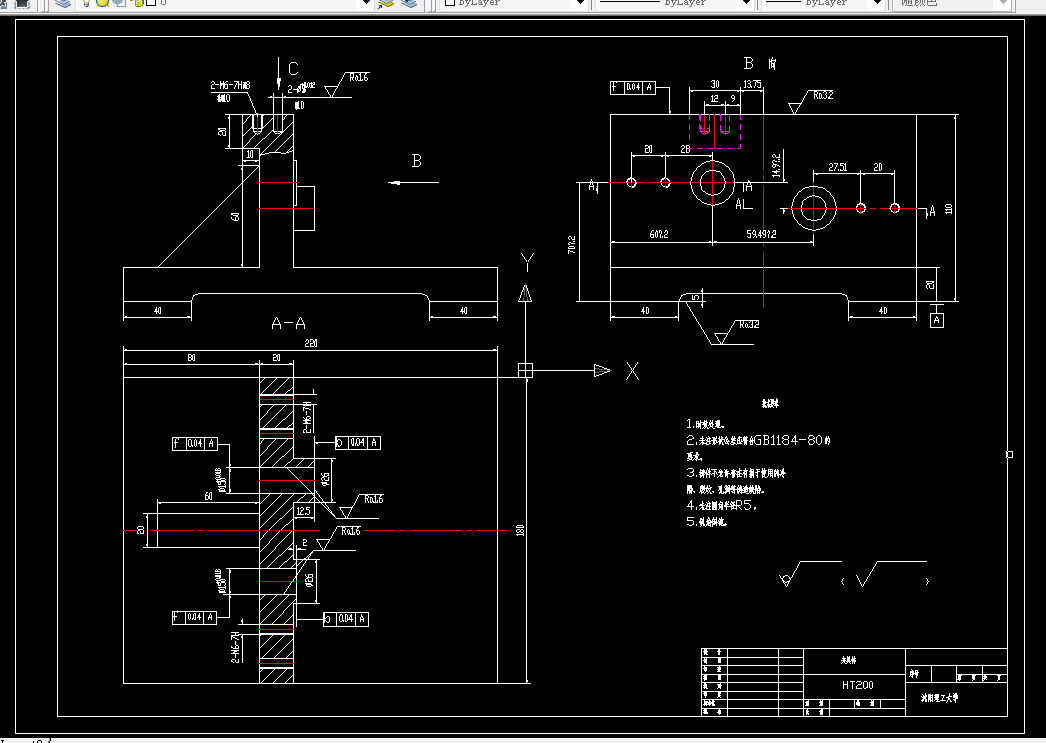Toggle the layer on/off lightbulb icon
Screen dimensions: 1046x743
point(87,3)
